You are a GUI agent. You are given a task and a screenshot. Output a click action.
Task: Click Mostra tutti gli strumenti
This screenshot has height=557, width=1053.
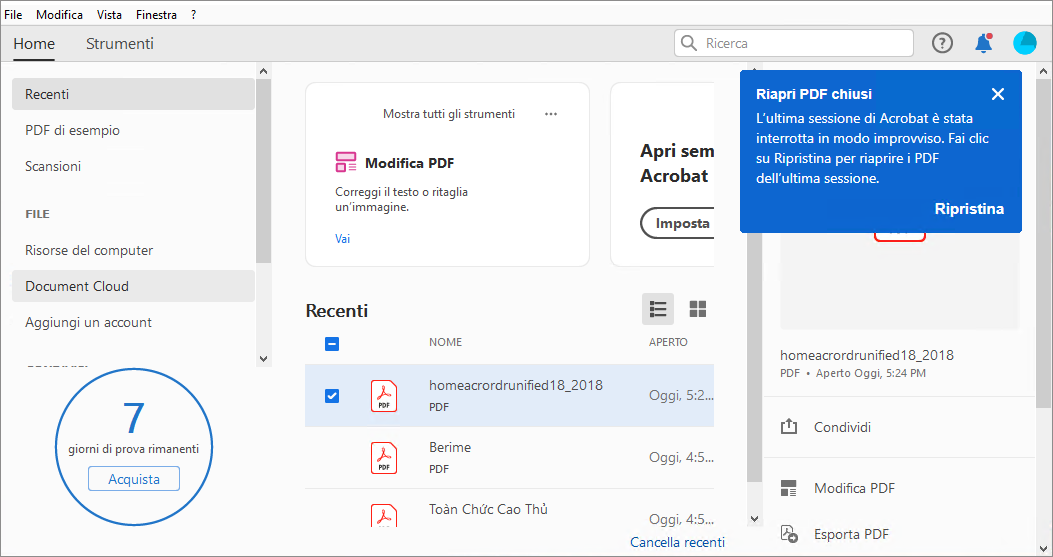tap(449, 114)
